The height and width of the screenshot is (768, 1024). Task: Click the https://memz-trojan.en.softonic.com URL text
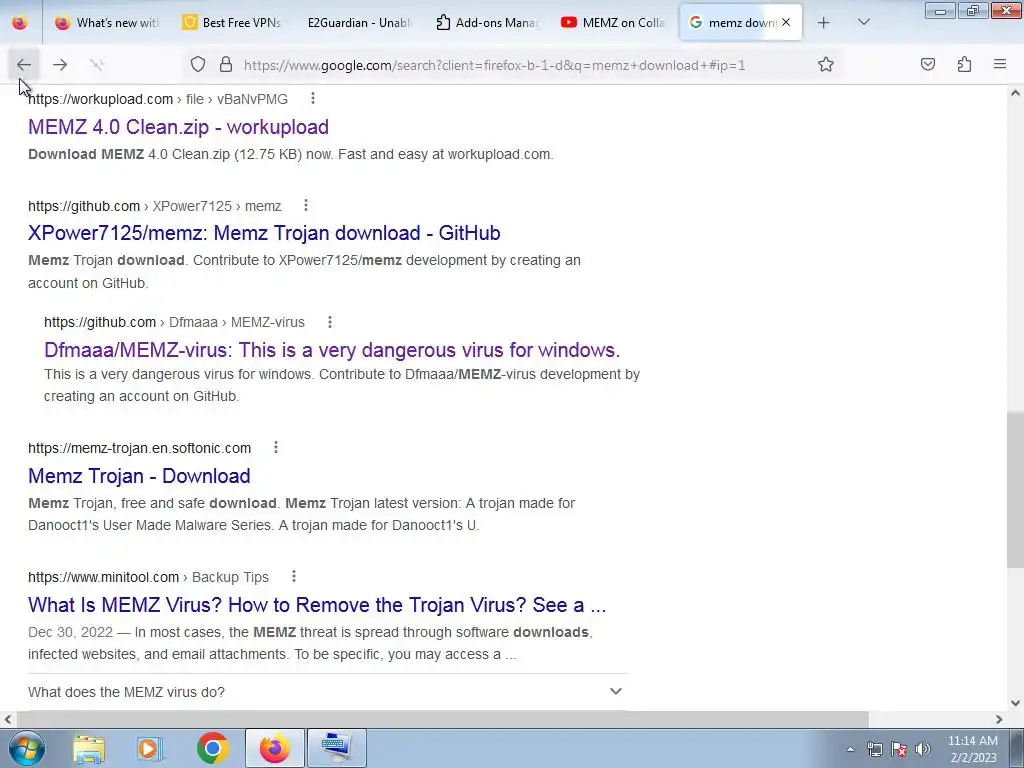(x=140, y=448)
